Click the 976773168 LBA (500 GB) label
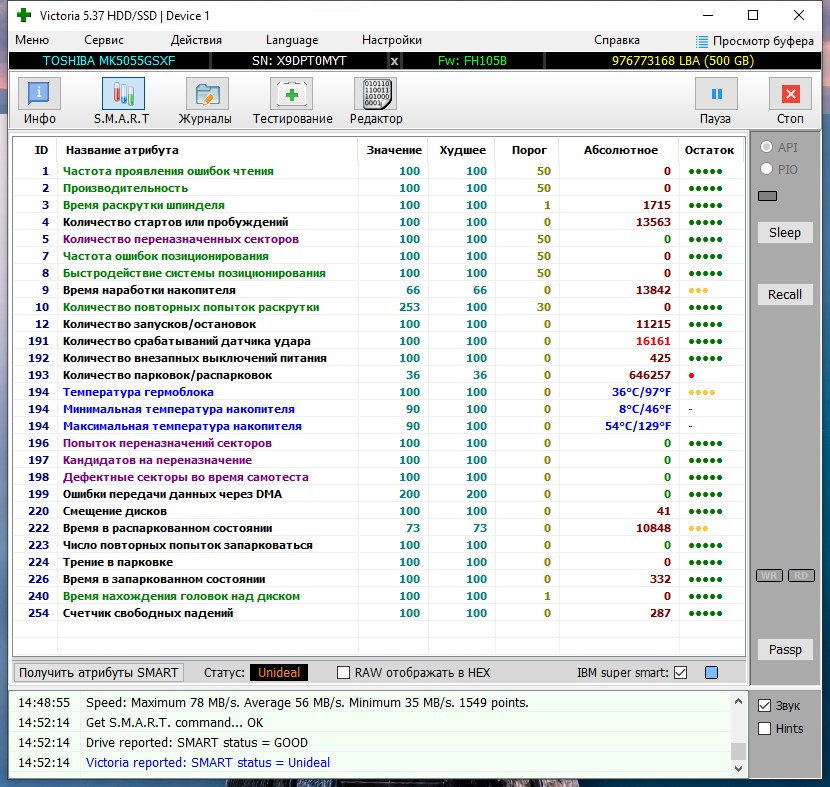830x787 pixels. point(683,61)
